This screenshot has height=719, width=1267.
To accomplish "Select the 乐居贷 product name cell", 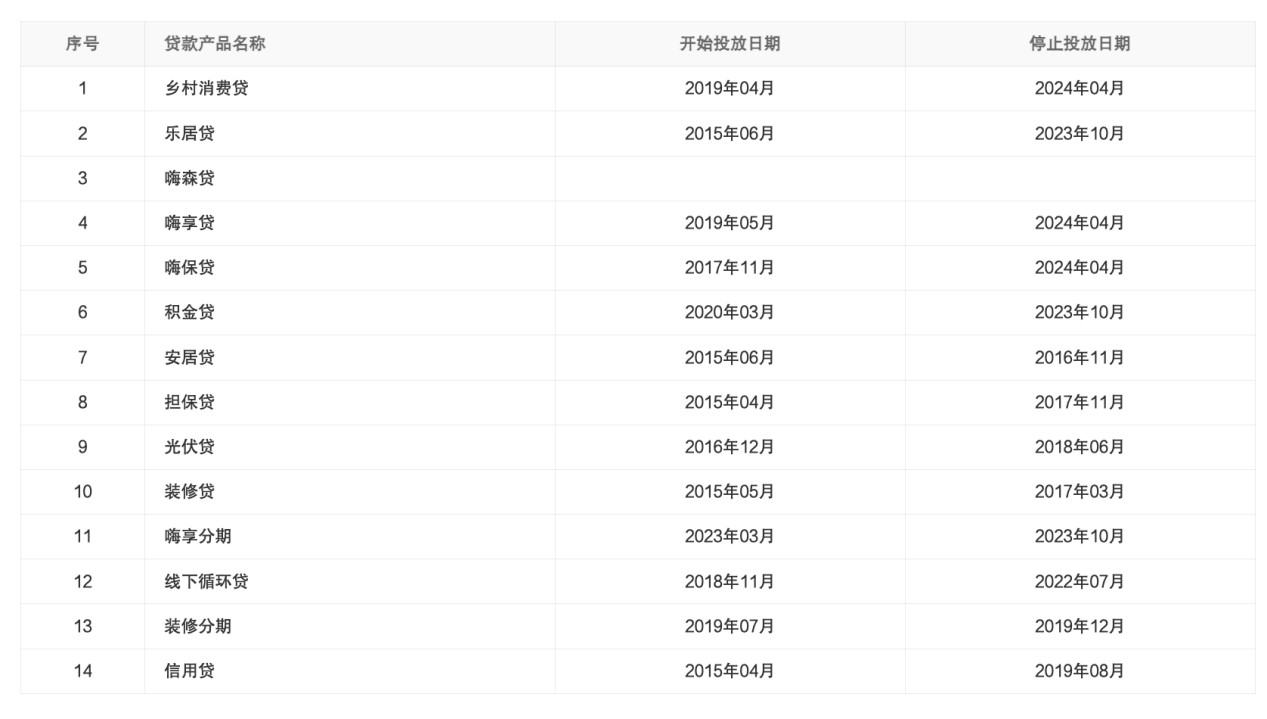I will coord(190,133).
